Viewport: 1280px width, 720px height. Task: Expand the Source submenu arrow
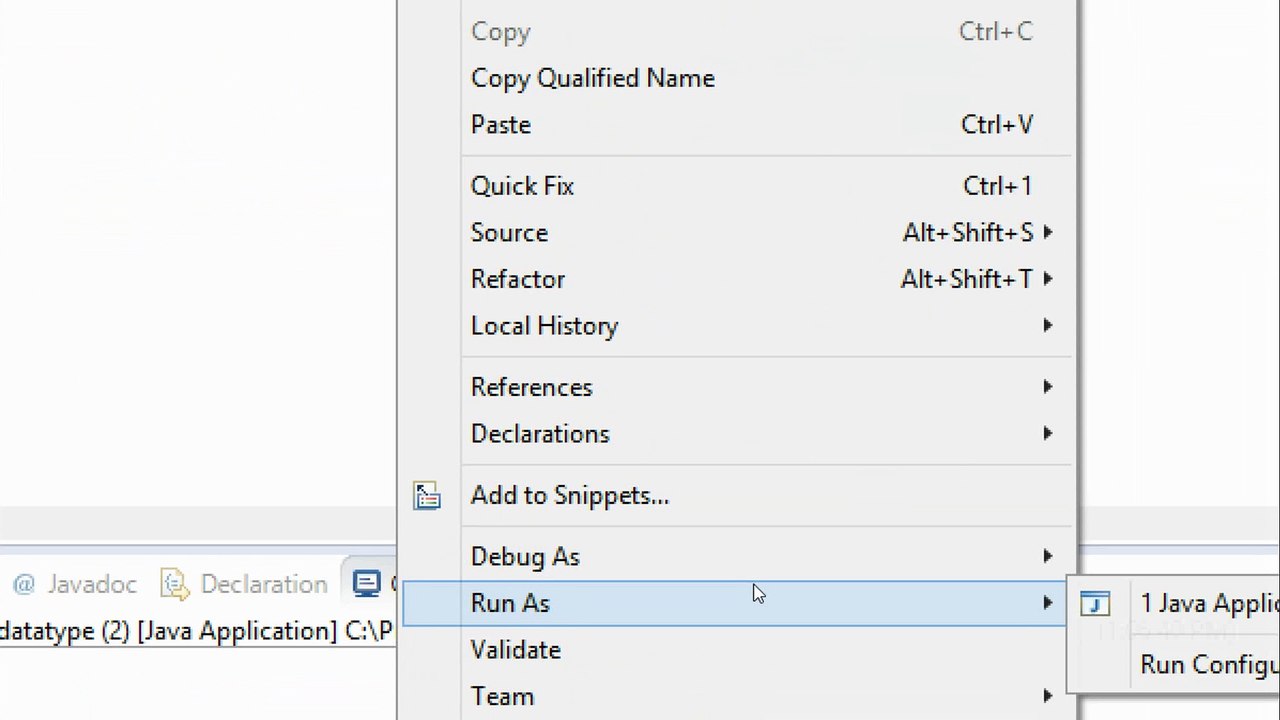pyautogui.click(x=1047, y=233)
